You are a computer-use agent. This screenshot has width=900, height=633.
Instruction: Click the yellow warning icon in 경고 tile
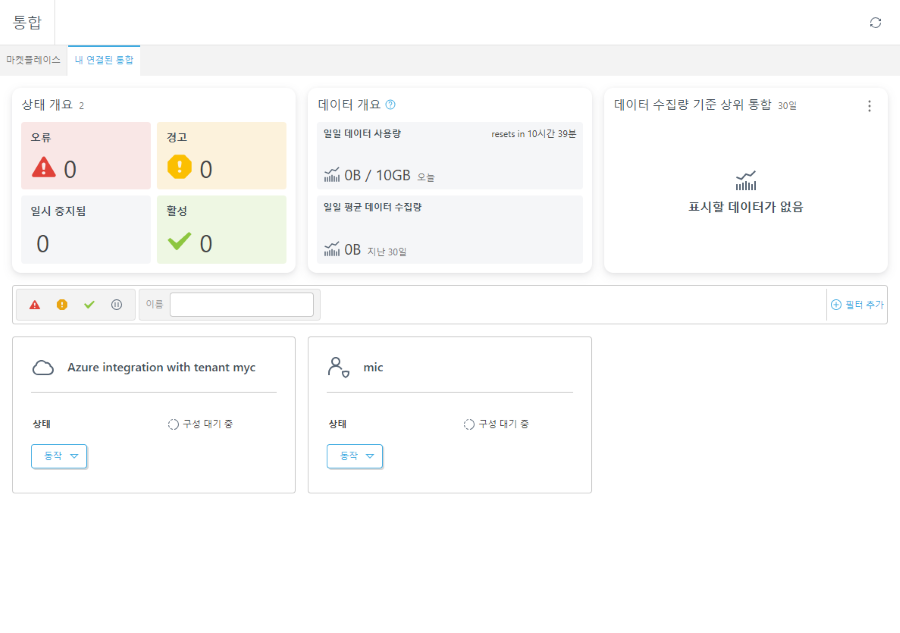pyautogui.click(x=179, y=168)
